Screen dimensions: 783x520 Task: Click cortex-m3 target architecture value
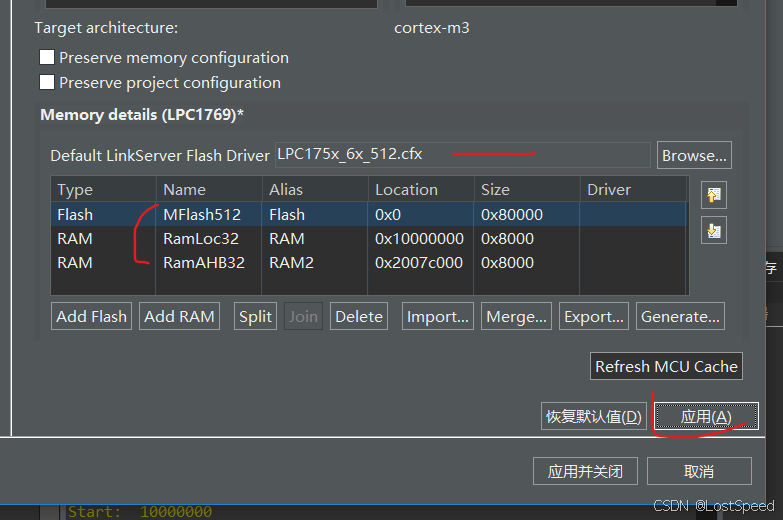[432, 27]
